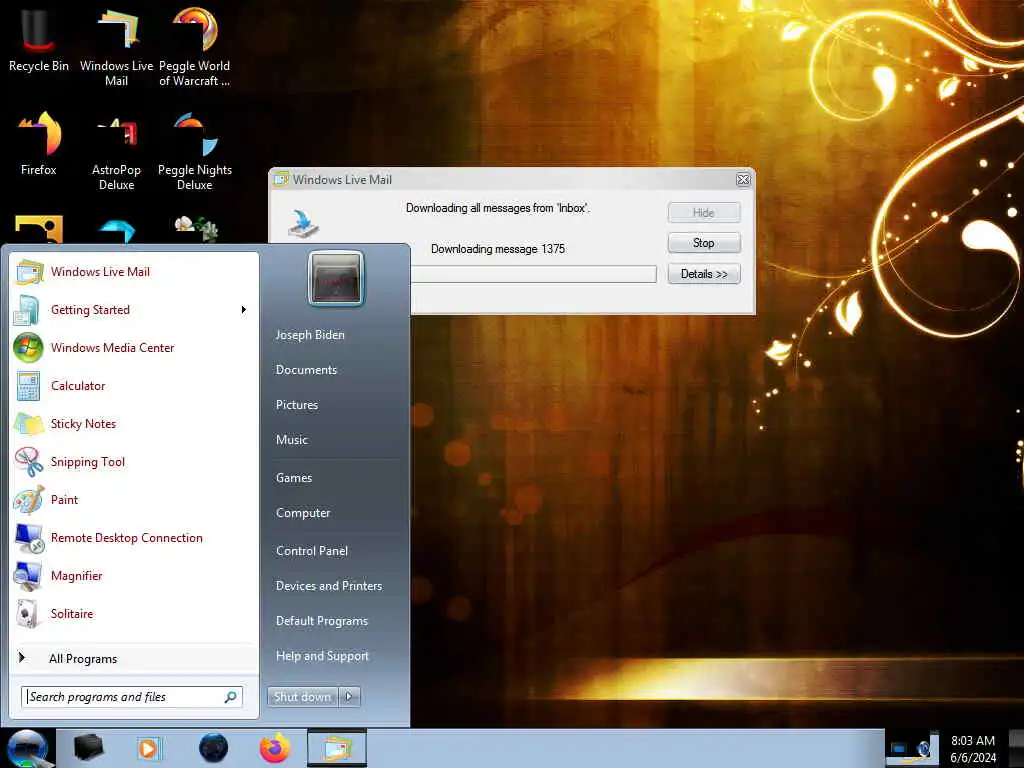Open Peggle World of Warcraft desktop icon
The height and width of the screenshot is (768, 1024).
tap(195, 47)
